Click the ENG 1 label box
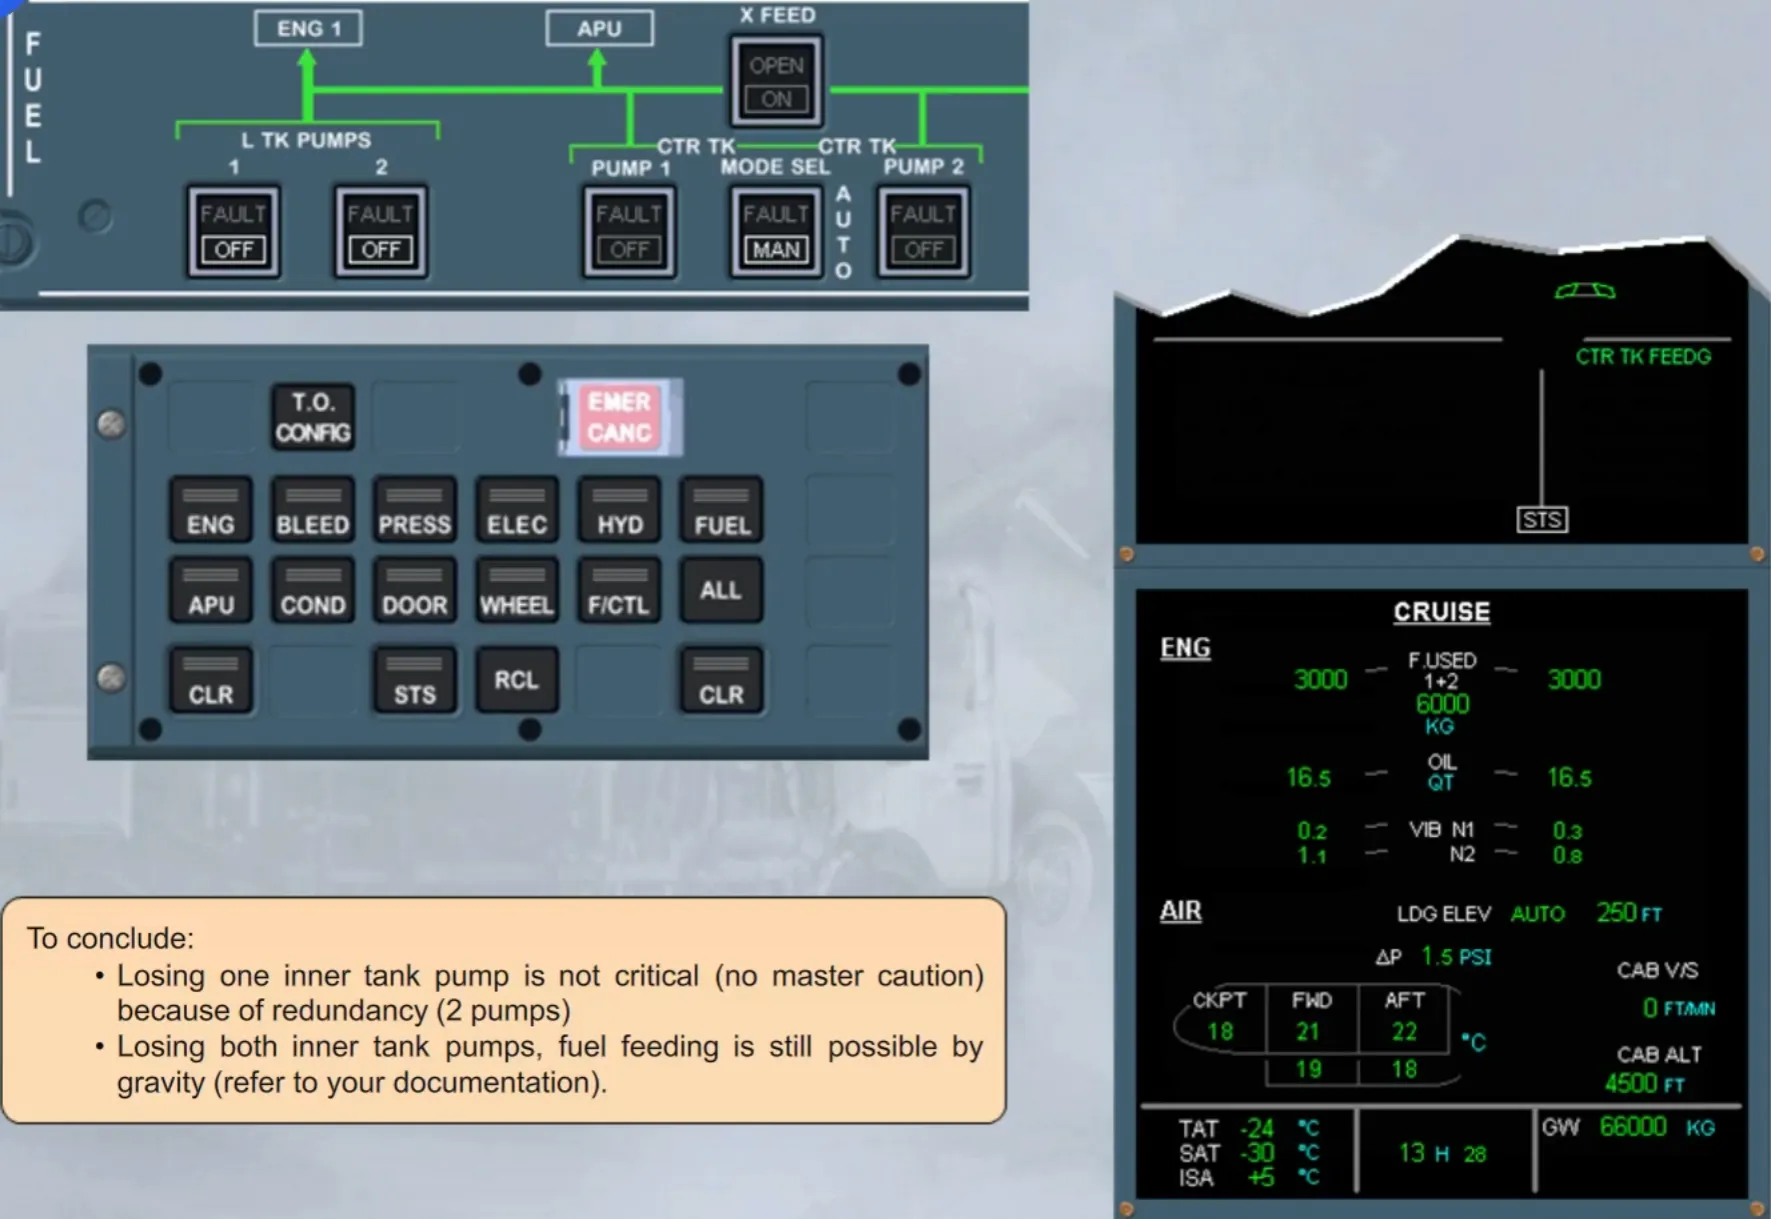1771x1219 pixels. 308,28
